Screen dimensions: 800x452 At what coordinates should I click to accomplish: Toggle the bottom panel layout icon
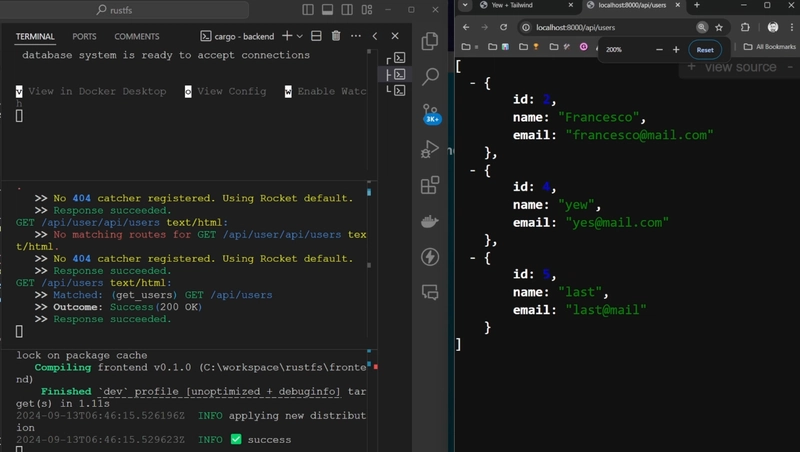(x=328, y=10)
